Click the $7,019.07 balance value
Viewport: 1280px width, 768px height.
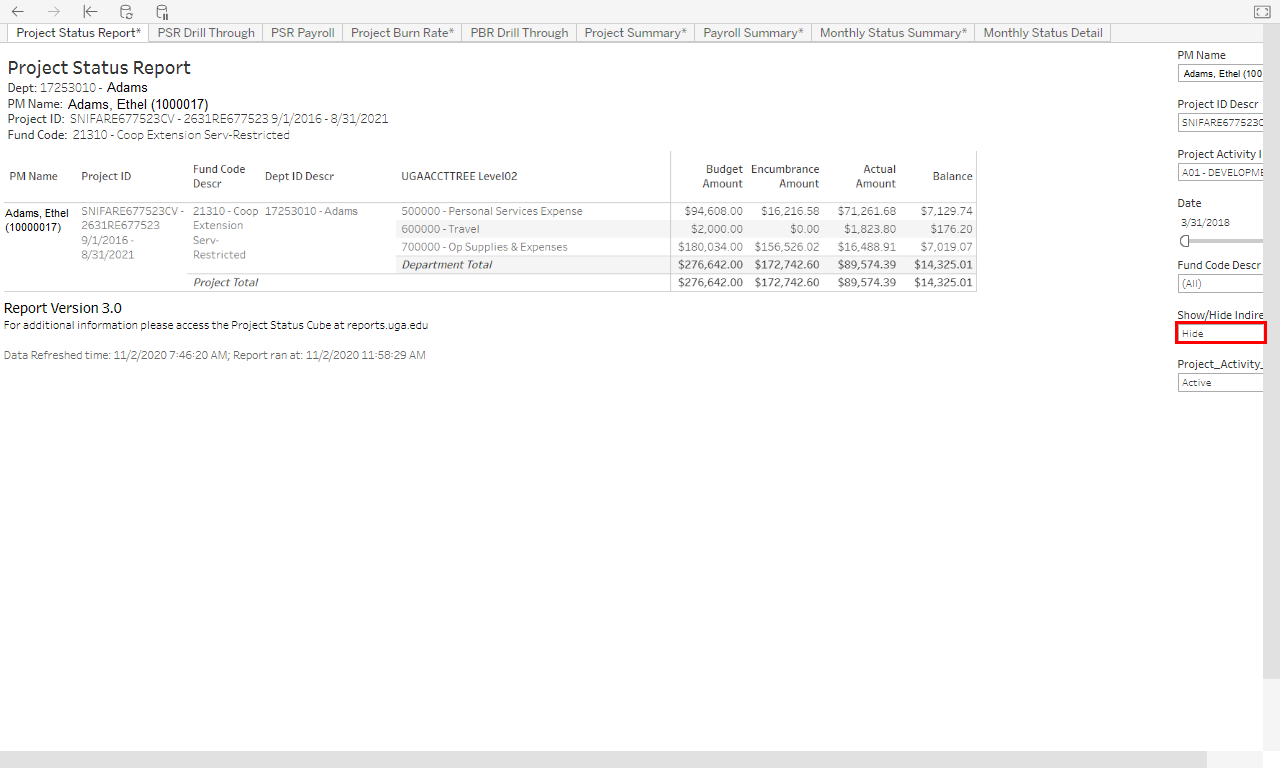click(x=946, y=247)
